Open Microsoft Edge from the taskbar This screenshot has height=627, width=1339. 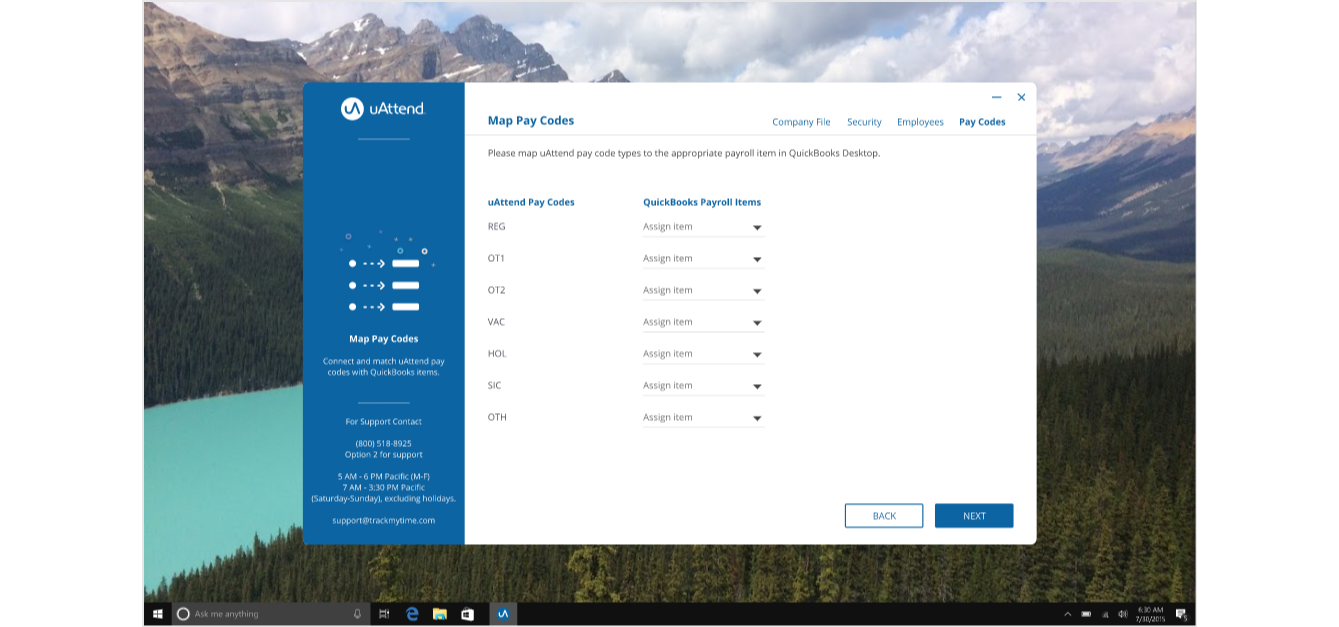click(x=412, y=614)
